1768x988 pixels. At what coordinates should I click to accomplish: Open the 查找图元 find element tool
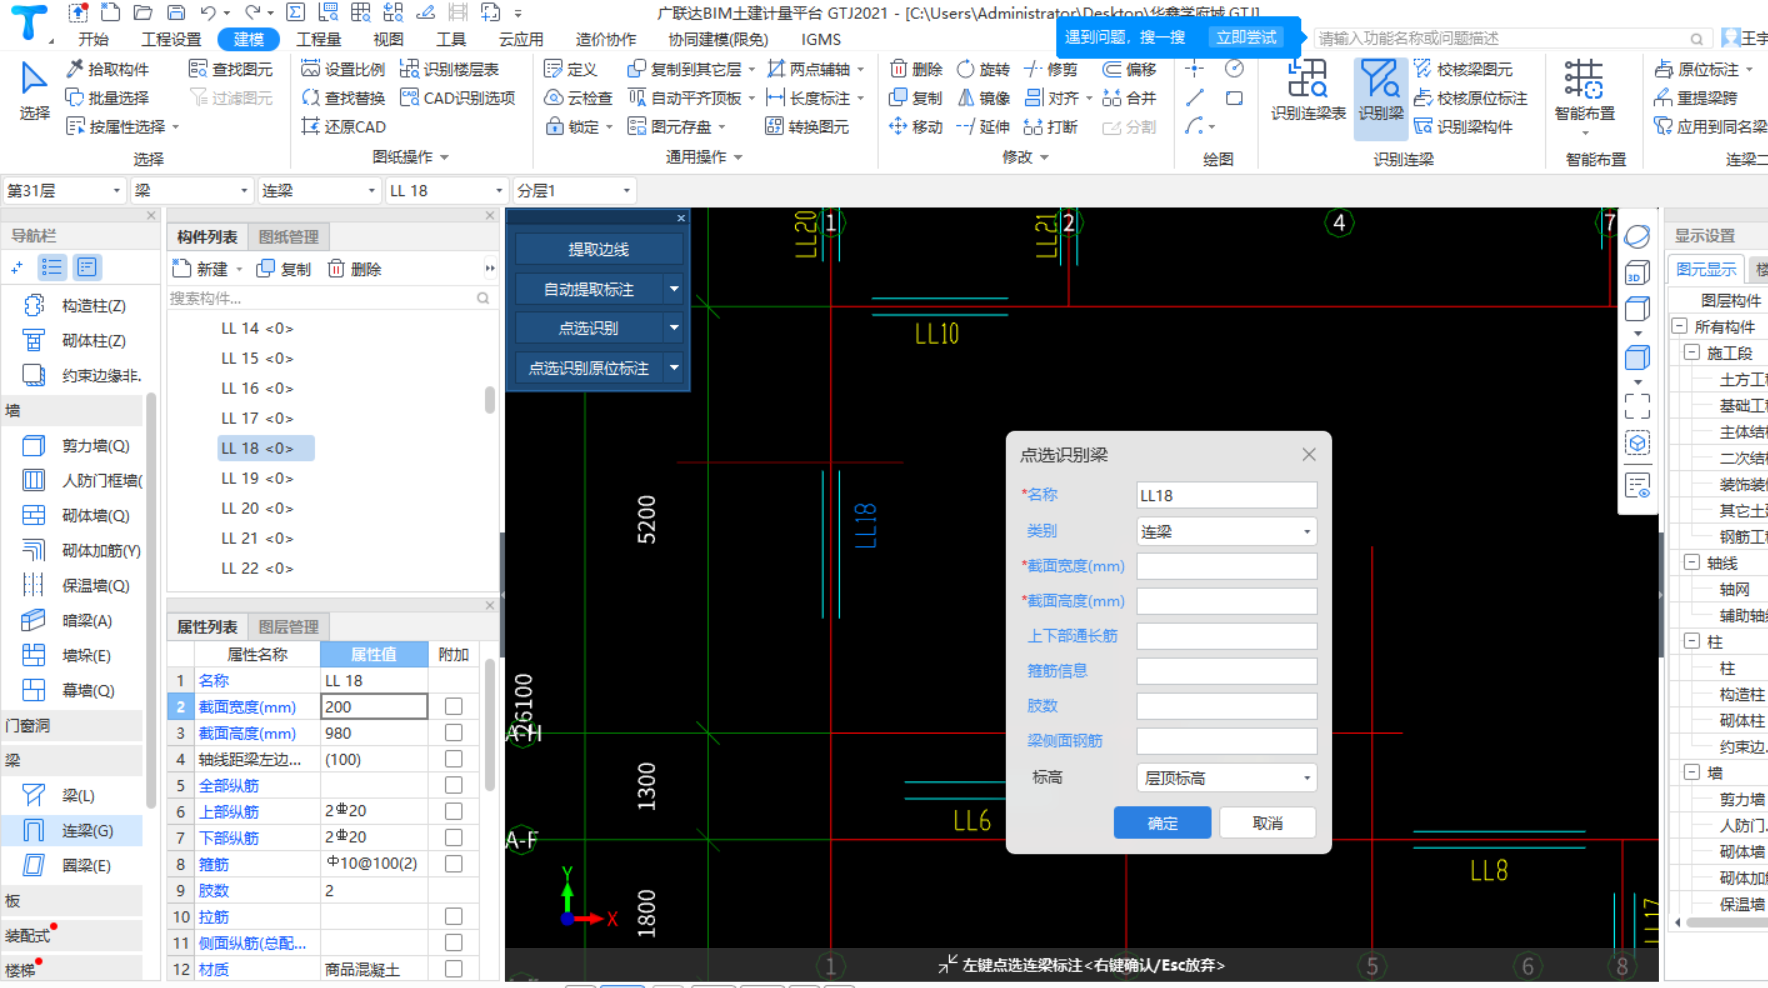point(231,69)
